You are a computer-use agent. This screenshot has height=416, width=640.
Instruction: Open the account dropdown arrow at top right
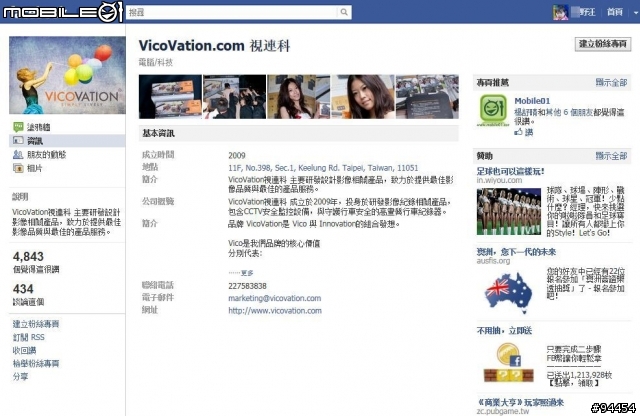[636, 12]
